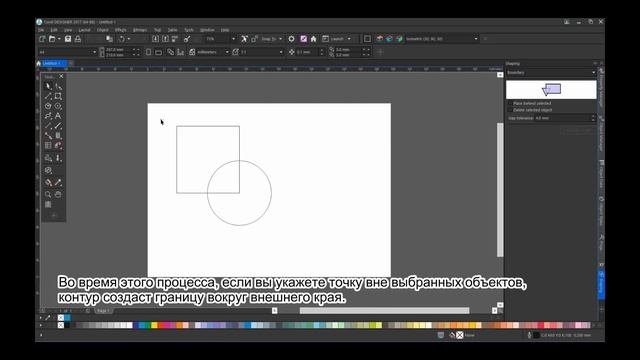
Task: Select the Pick tool in the toolbox
Action: click(48, 86)
